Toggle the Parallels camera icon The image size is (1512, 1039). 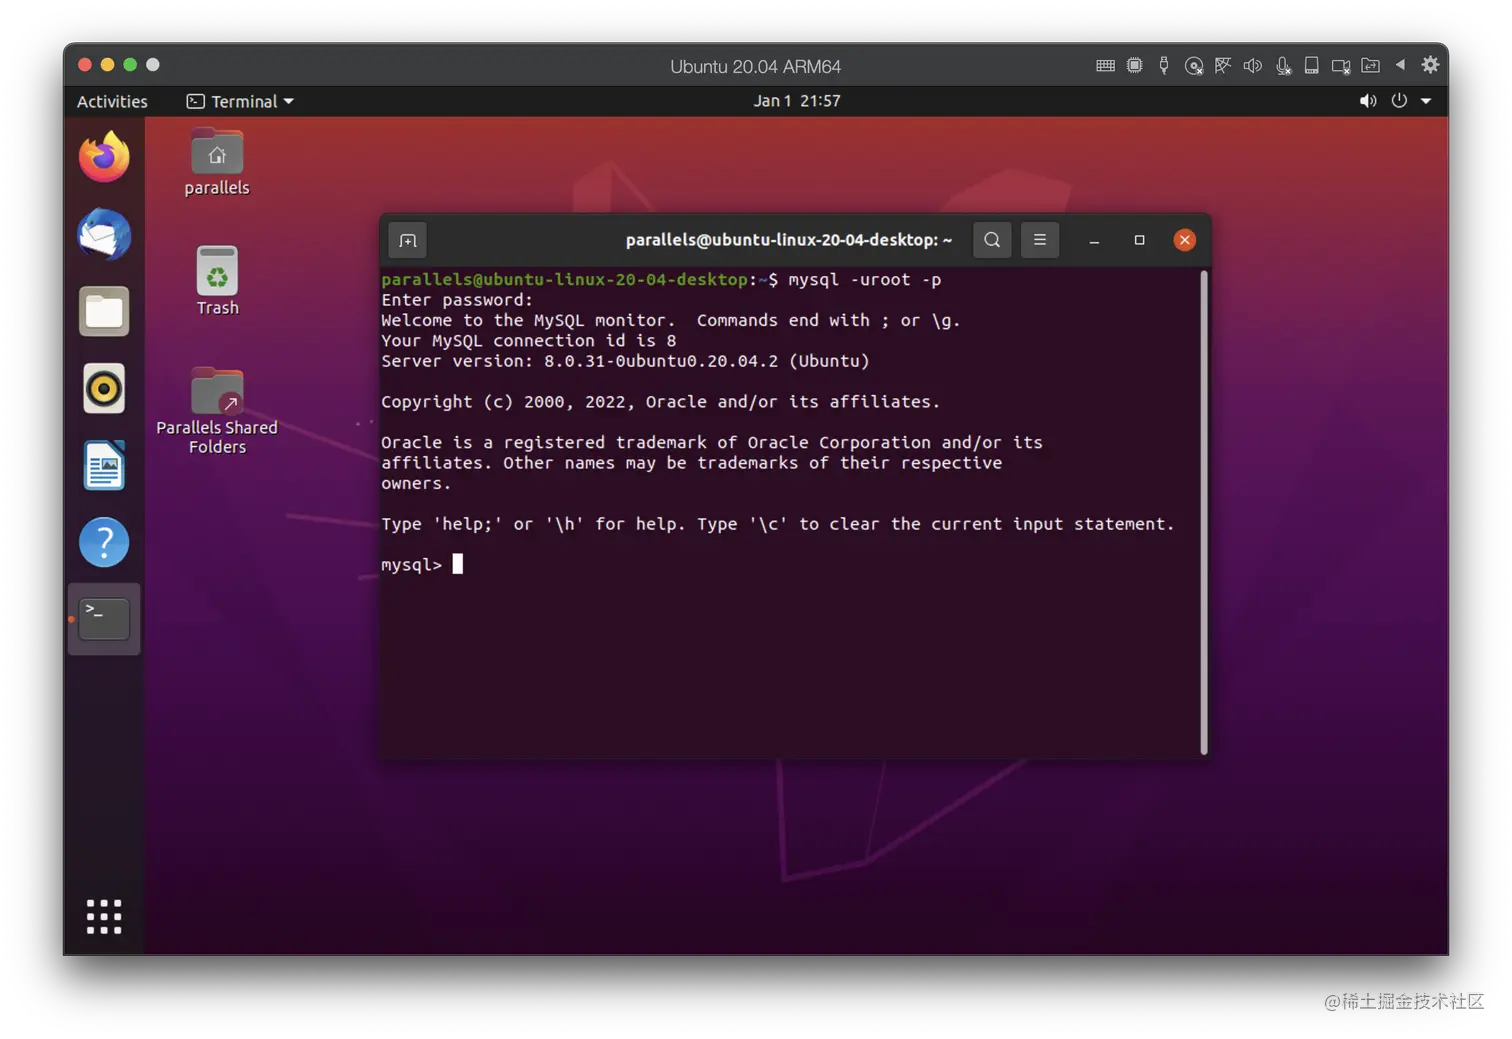tap(1341, 66)
